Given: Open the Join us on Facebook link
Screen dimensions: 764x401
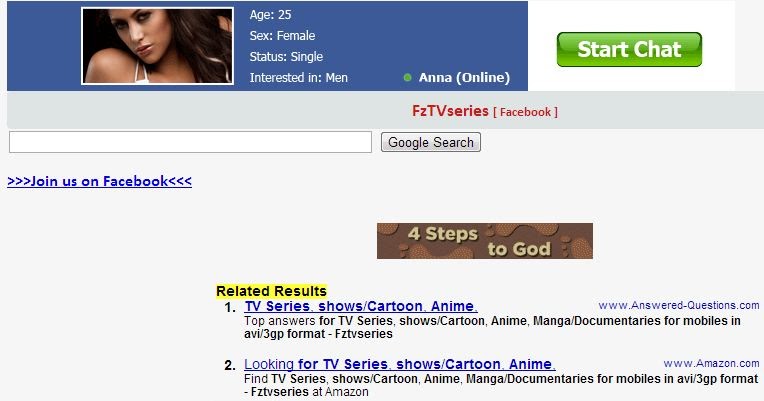Looking at the screenshot, I should pos(99,181).
